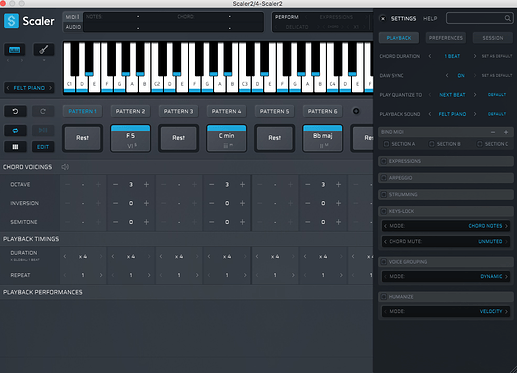Select the Section B radio button
Image resolution: width=517 pixels, height=373 pixels.
coord(432,144)
